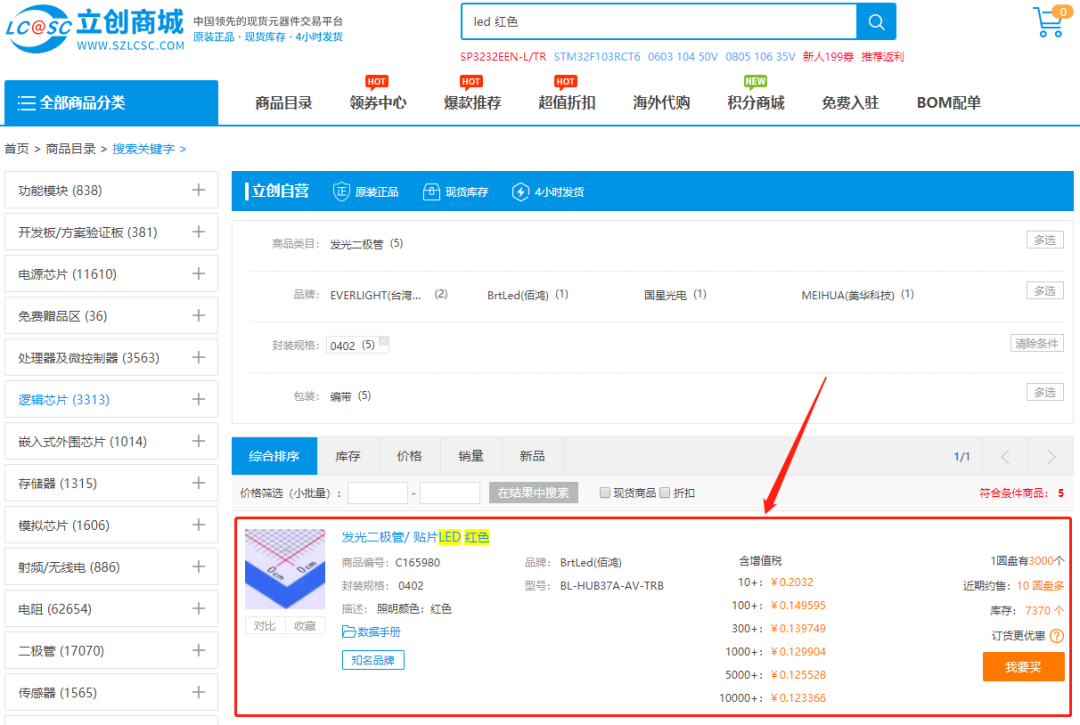
Task: Click 清除条件 button
Action: (x=1037, y=343)
